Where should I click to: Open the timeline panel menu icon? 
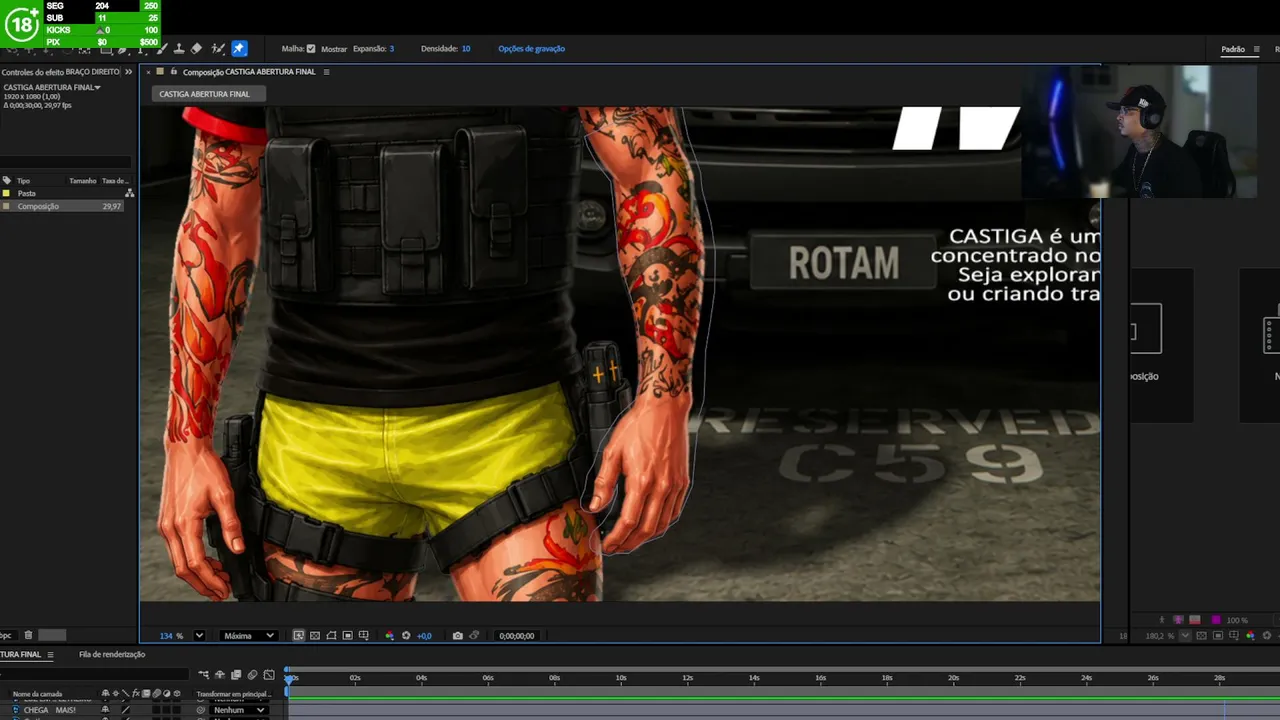point(50,655)
